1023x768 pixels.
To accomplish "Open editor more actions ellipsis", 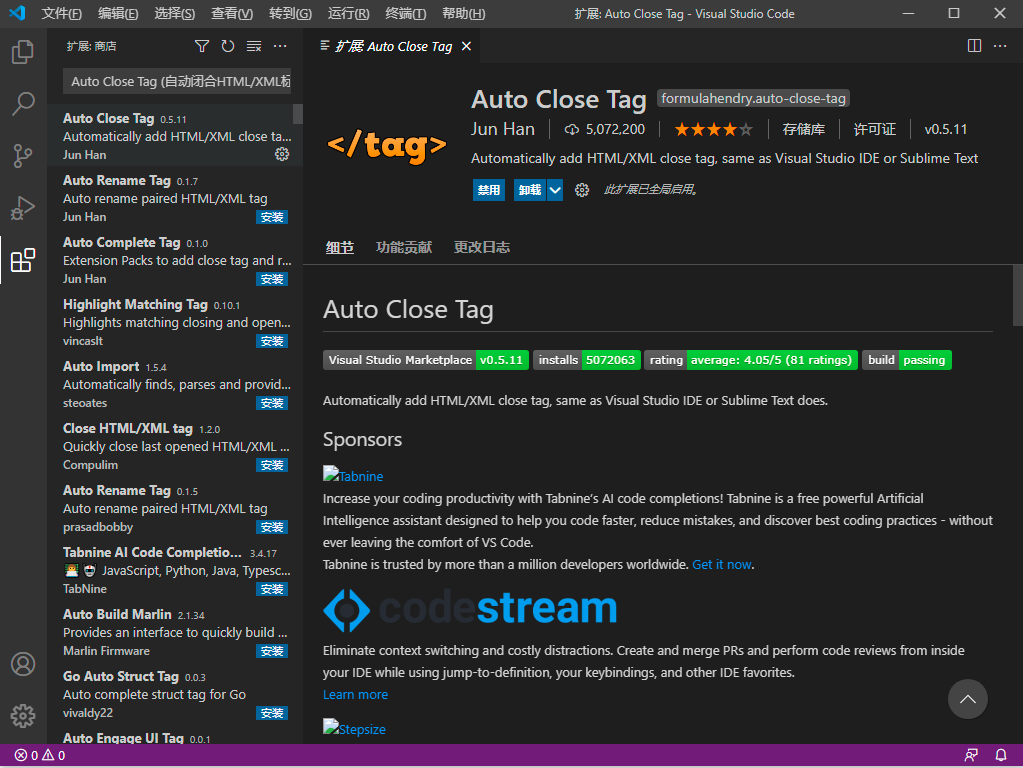I will click(1000, 46).
